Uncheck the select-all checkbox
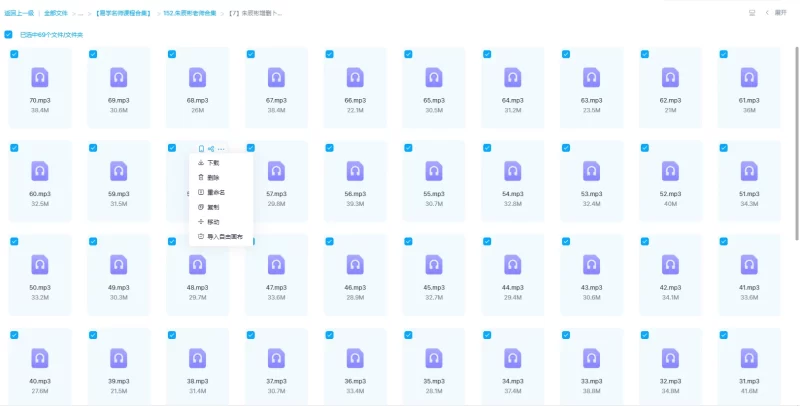The image size is (800, 406). point(9,34)
